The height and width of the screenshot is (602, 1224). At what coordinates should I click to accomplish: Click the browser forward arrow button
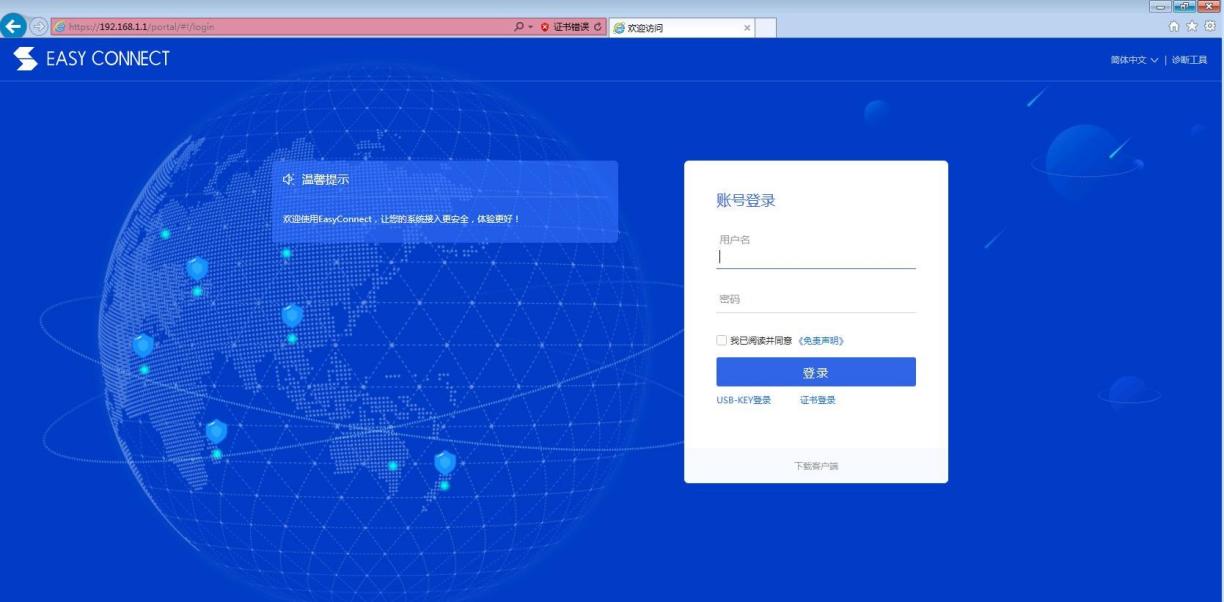click(39, 27)
